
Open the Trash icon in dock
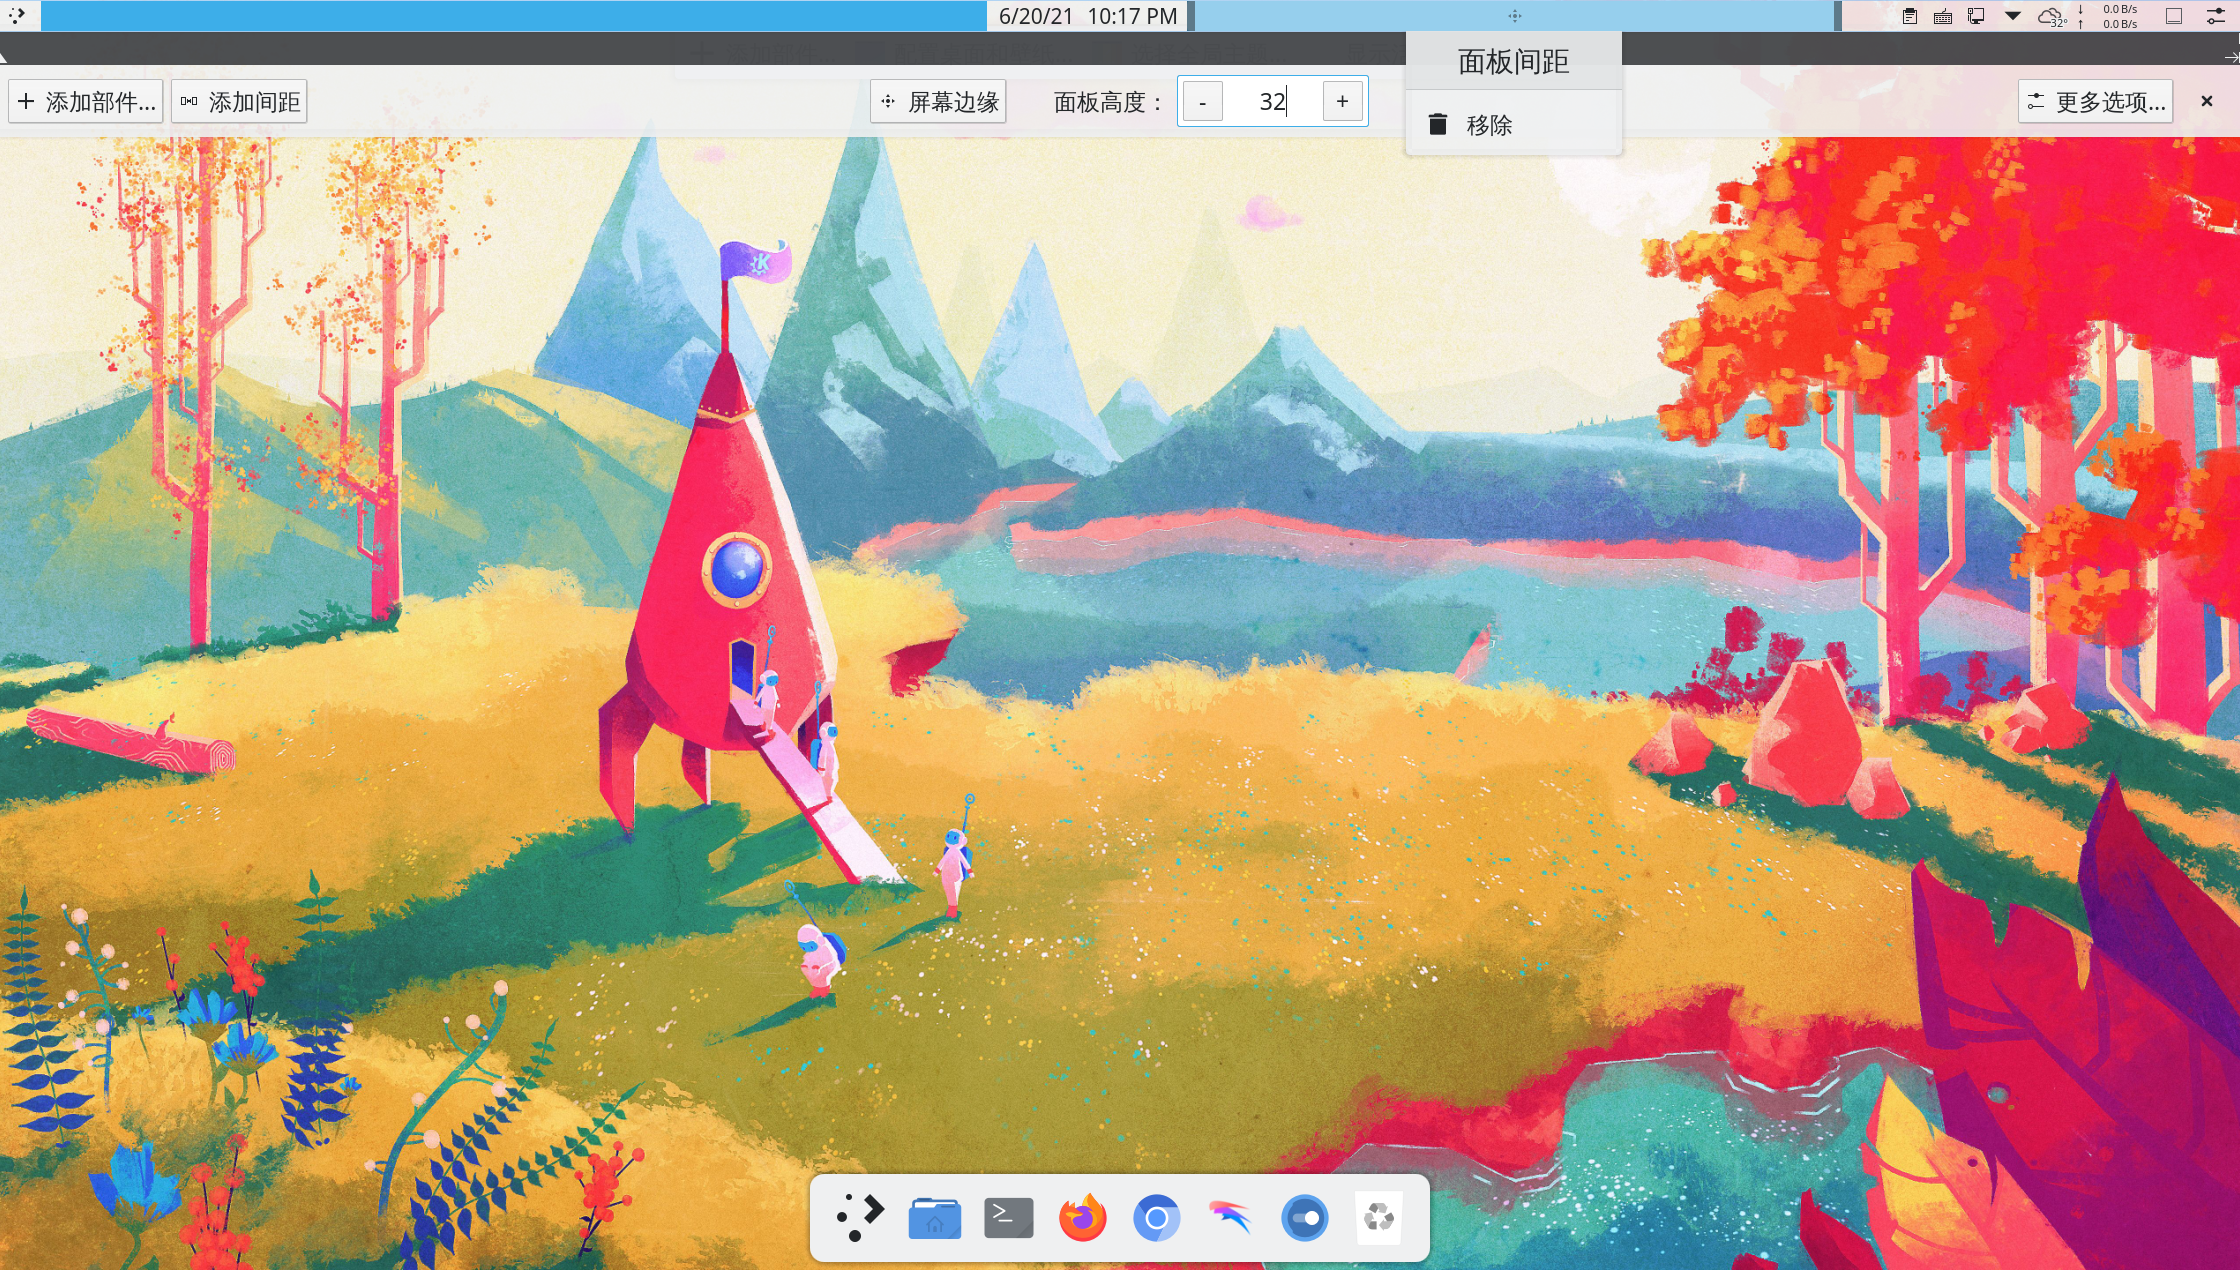click(x=1379, y=1217)
